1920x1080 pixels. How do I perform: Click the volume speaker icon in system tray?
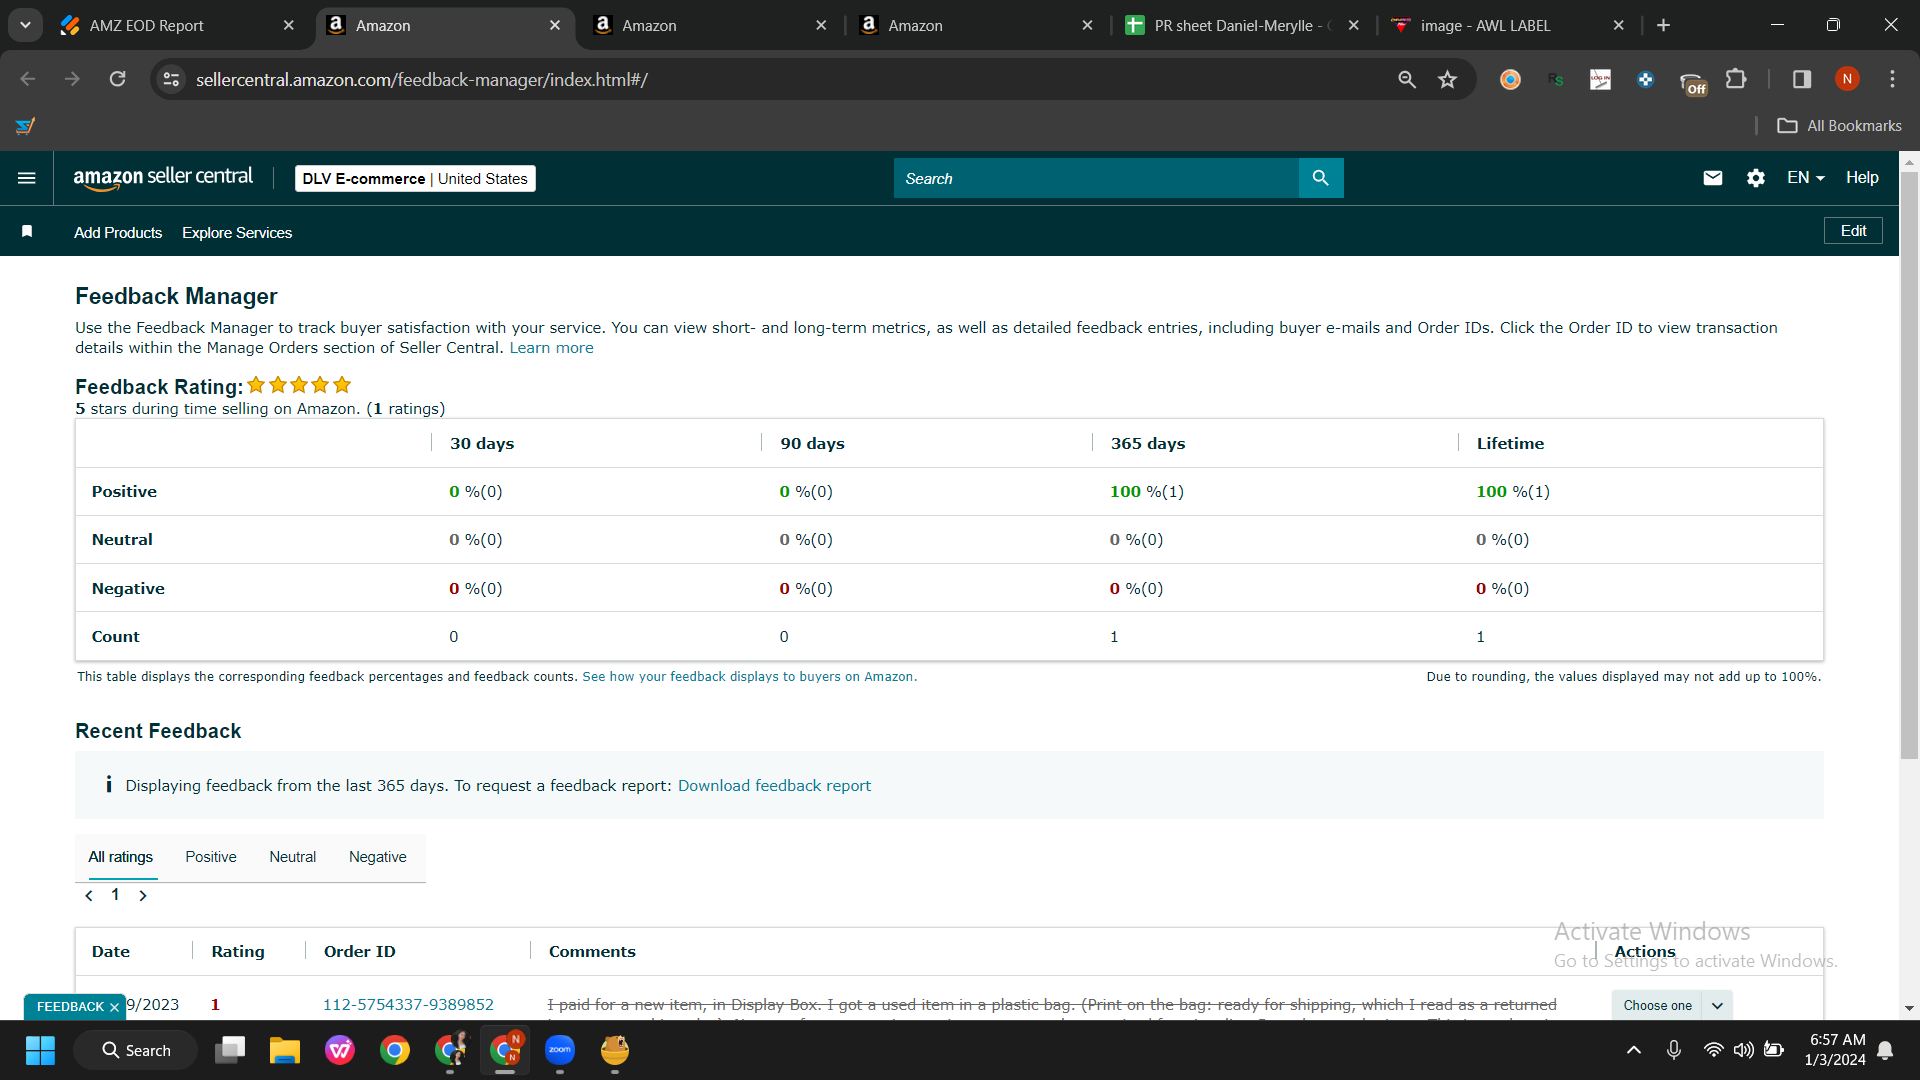[1743, 1050]
